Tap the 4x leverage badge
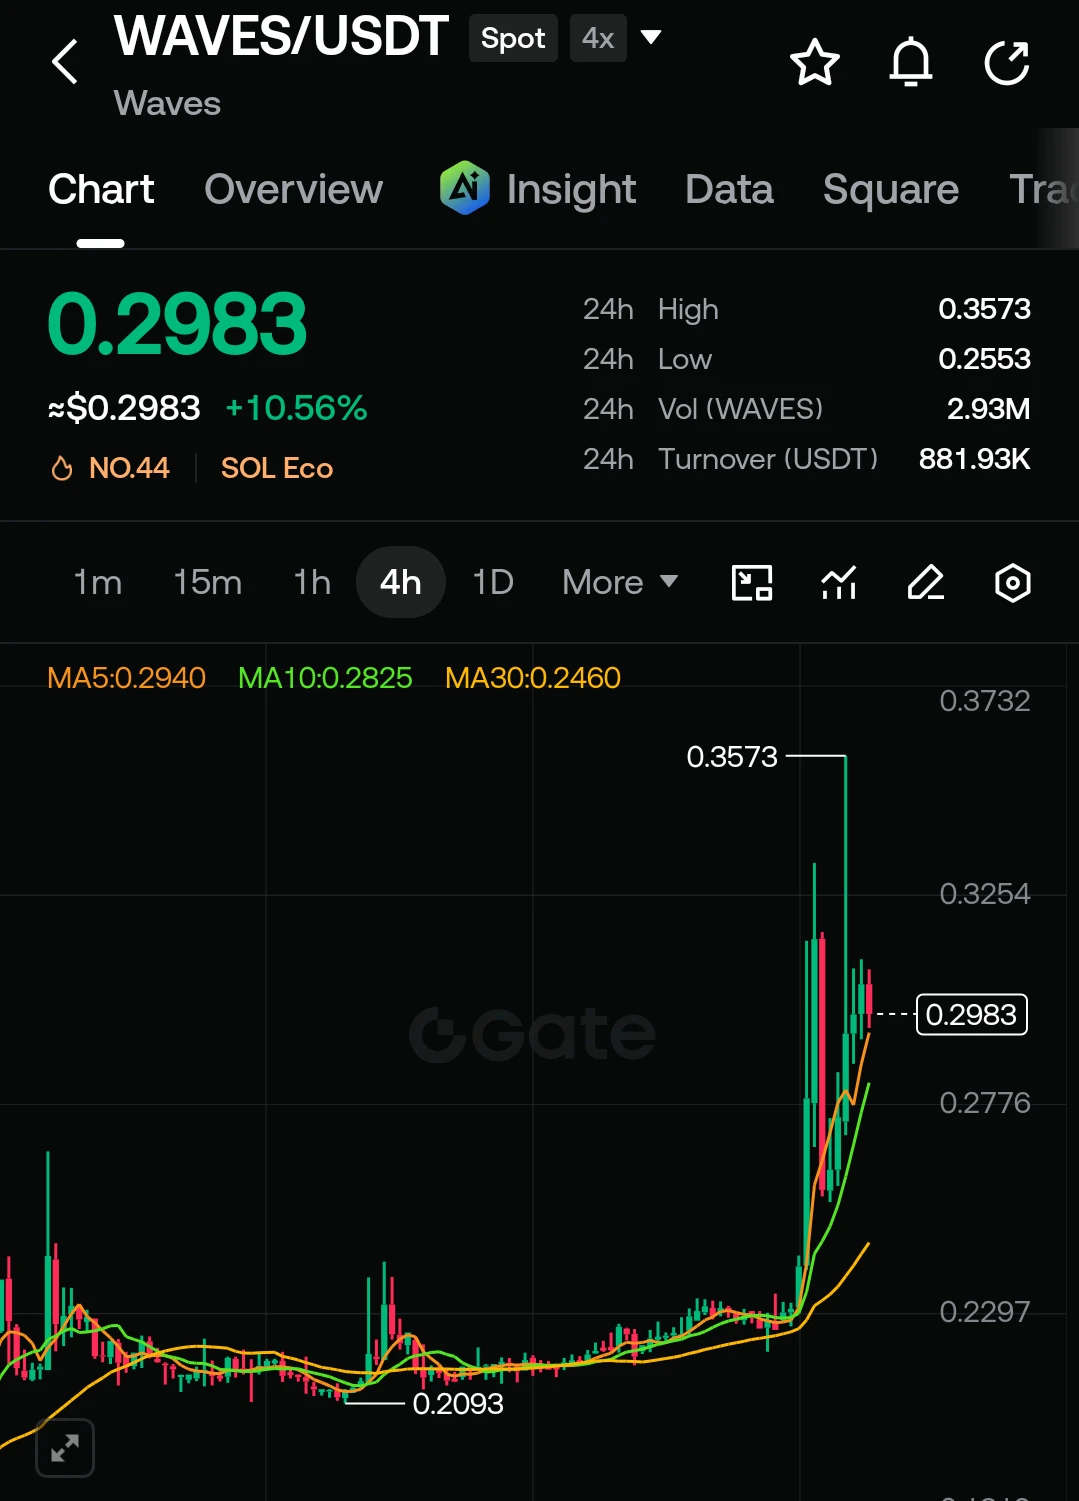Image resolution: width=1079 pixels, height=1501 pixels. coord(598,38)
